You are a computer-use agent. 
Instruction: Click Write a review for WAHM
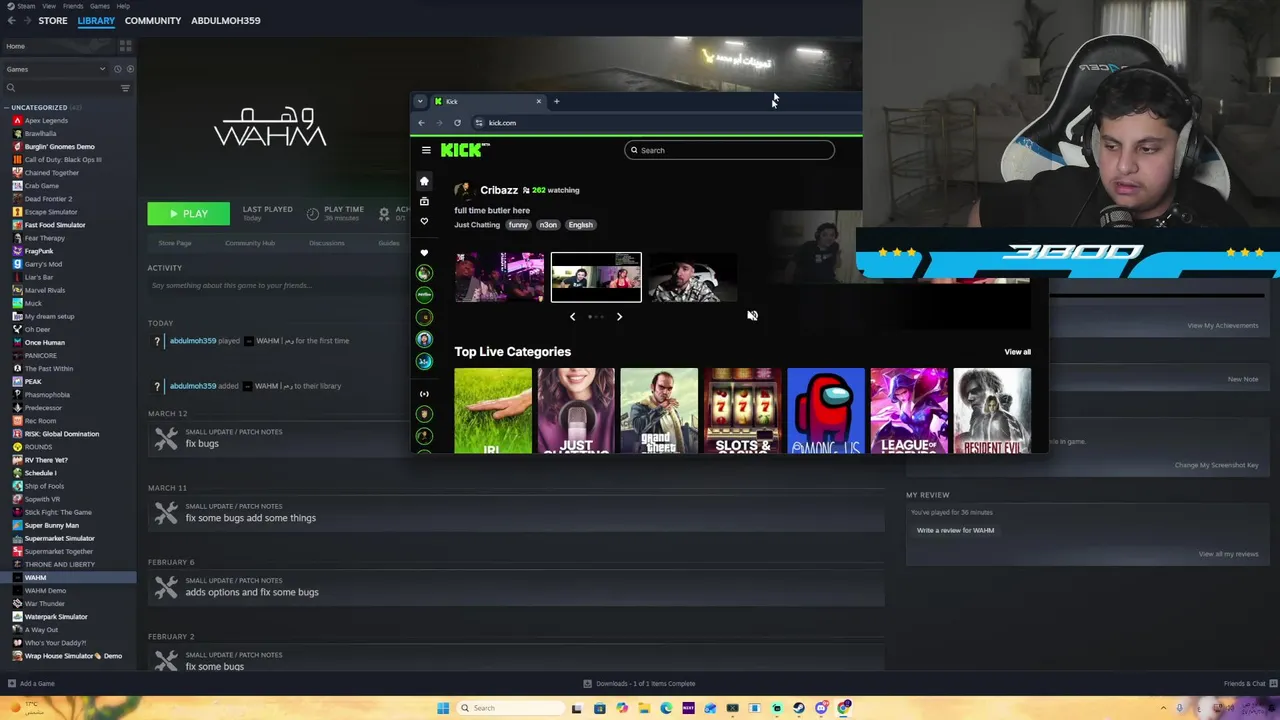pyautogui.click(x=956, y=530)
